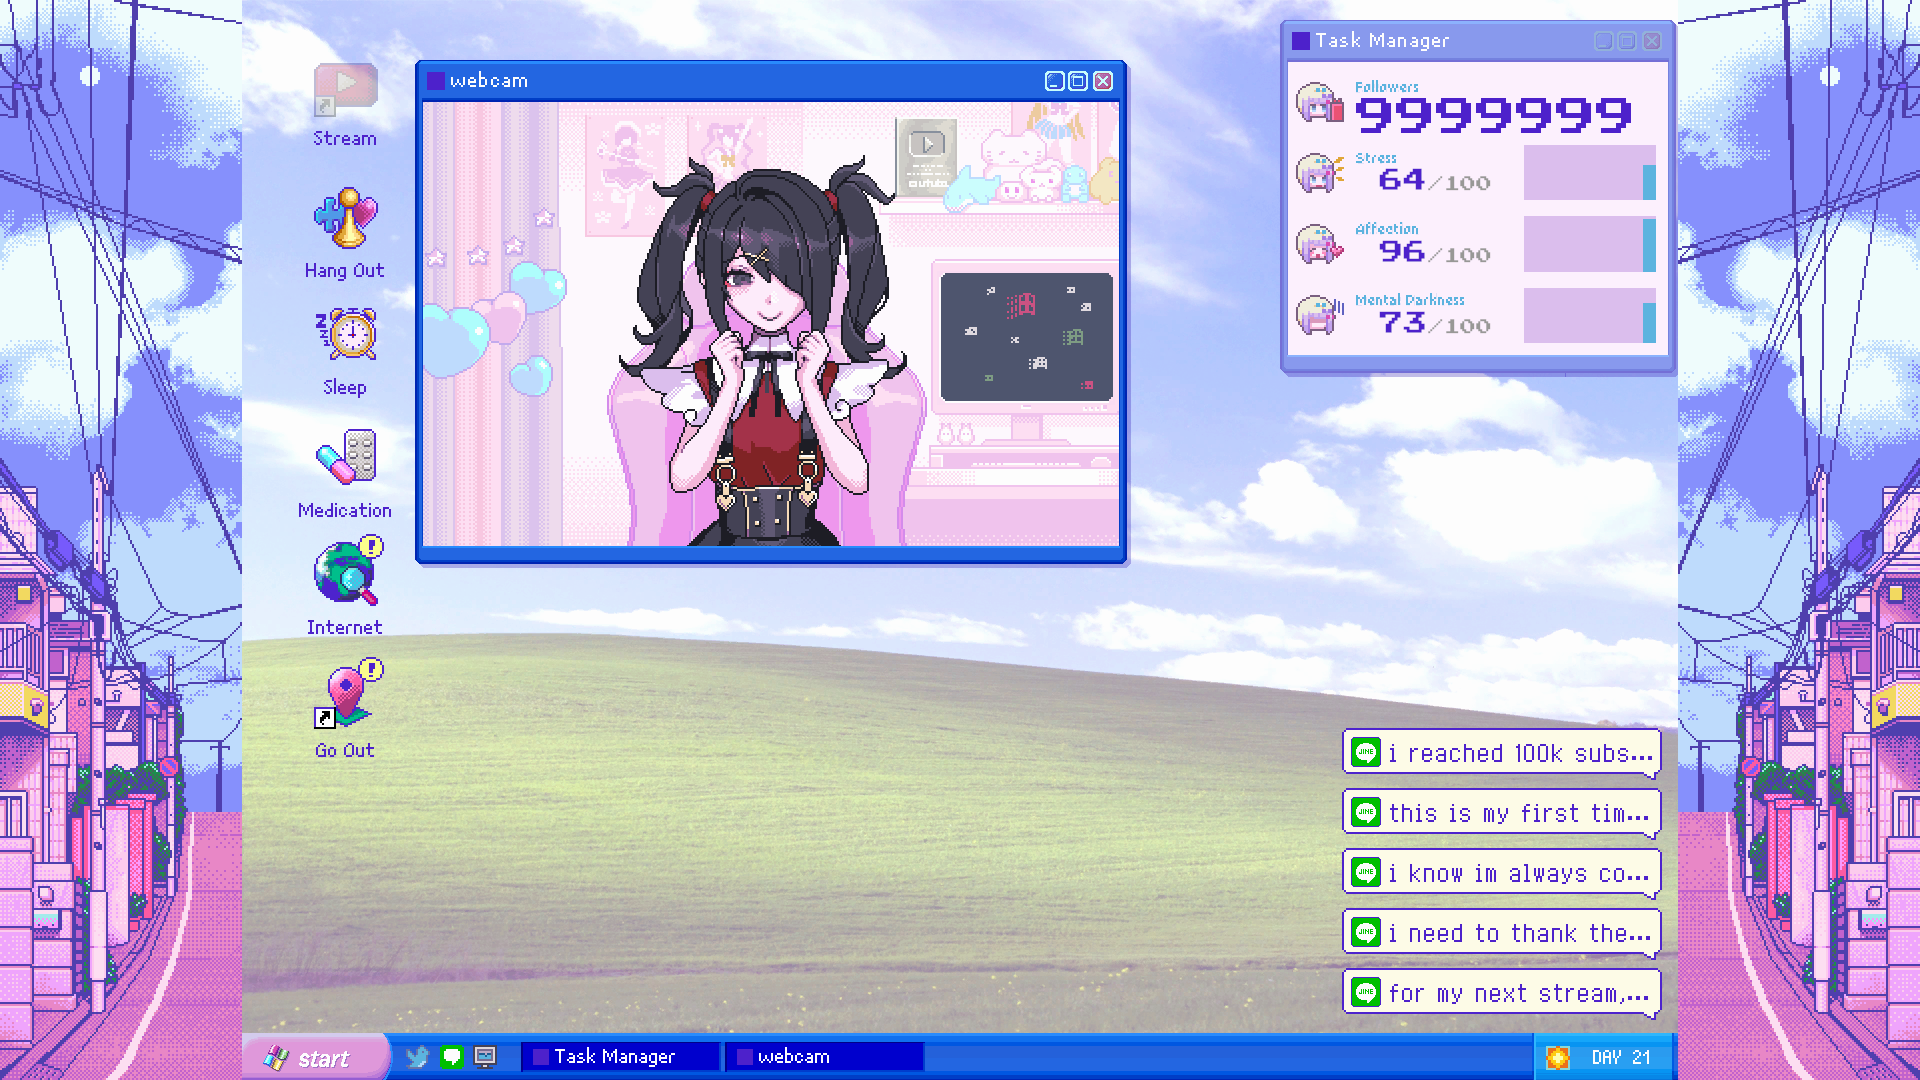
Task: Open the speech bubble icon on the taskbar
Action: [x=452, y=1056]
